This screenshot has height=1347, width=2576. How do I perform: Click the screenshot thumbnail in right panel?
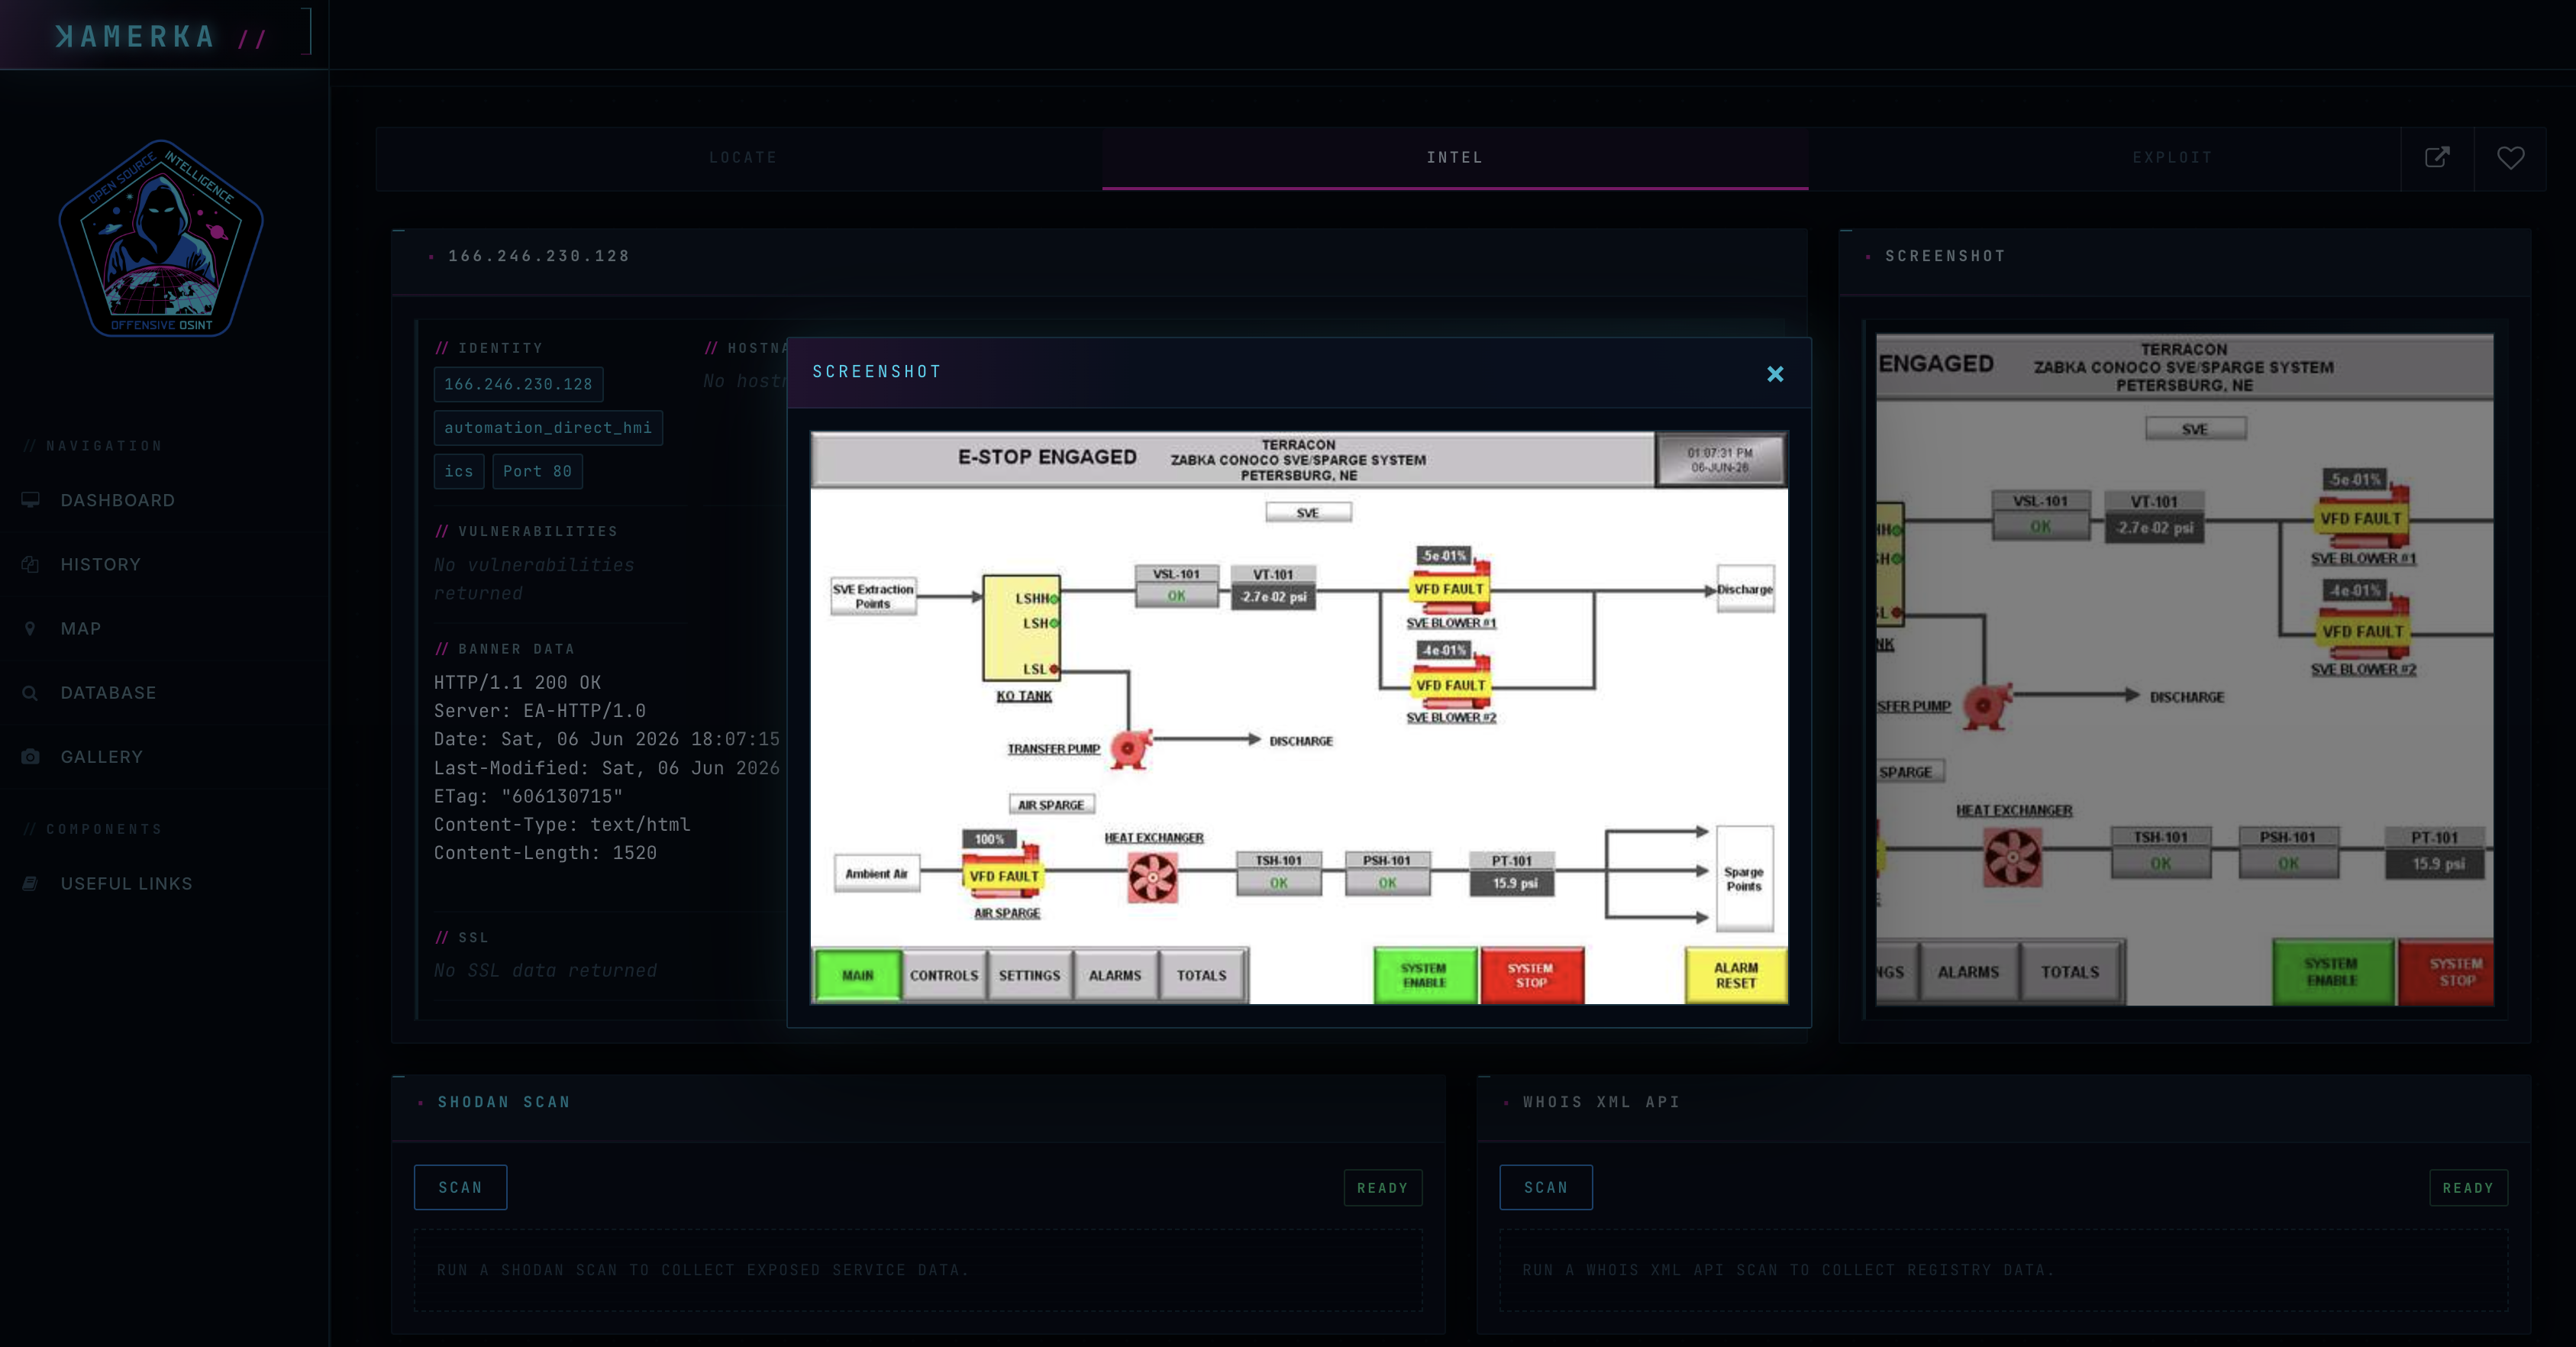pos(2184,670)
